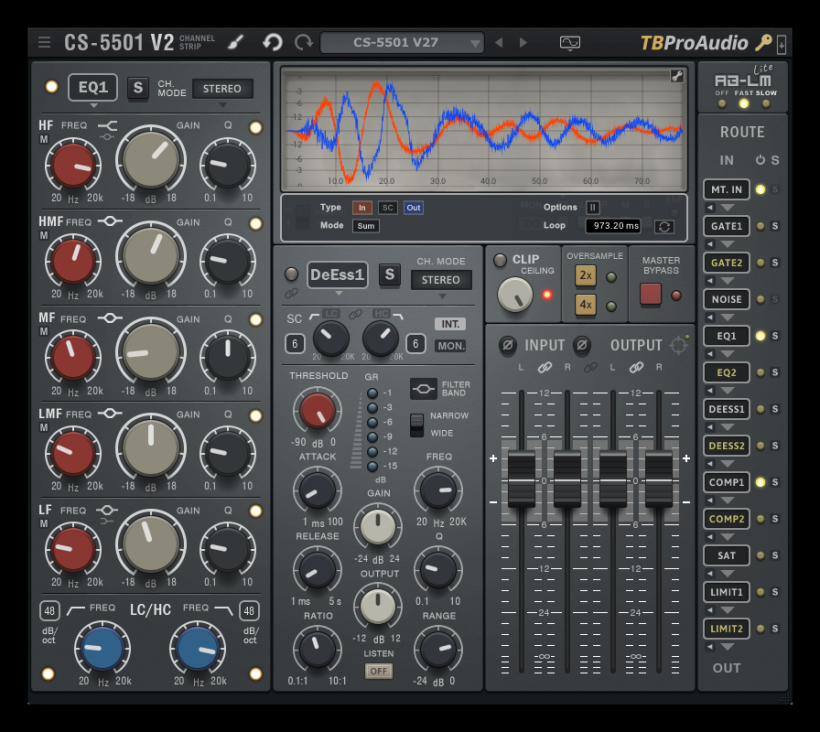Viewport: 820px width, 732px height.
Task: Open the hamburger menu in the top bar
Action: click(x=44, y=42)
